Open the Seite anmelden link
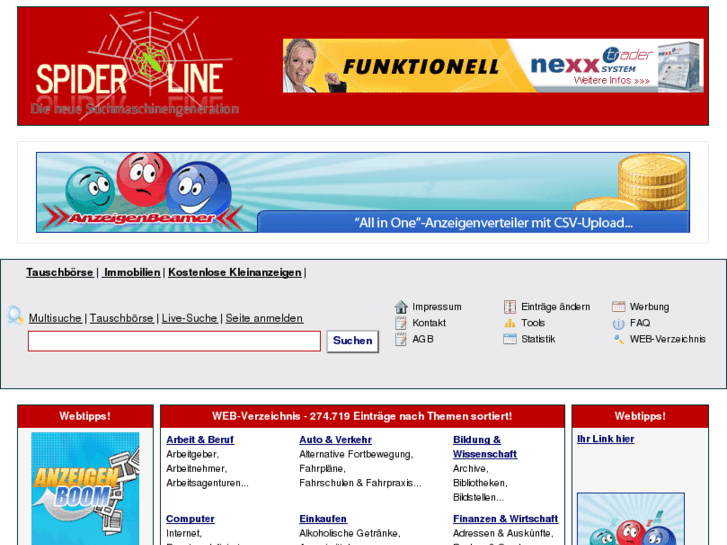727x545 pixels. [x=264, y=318]
